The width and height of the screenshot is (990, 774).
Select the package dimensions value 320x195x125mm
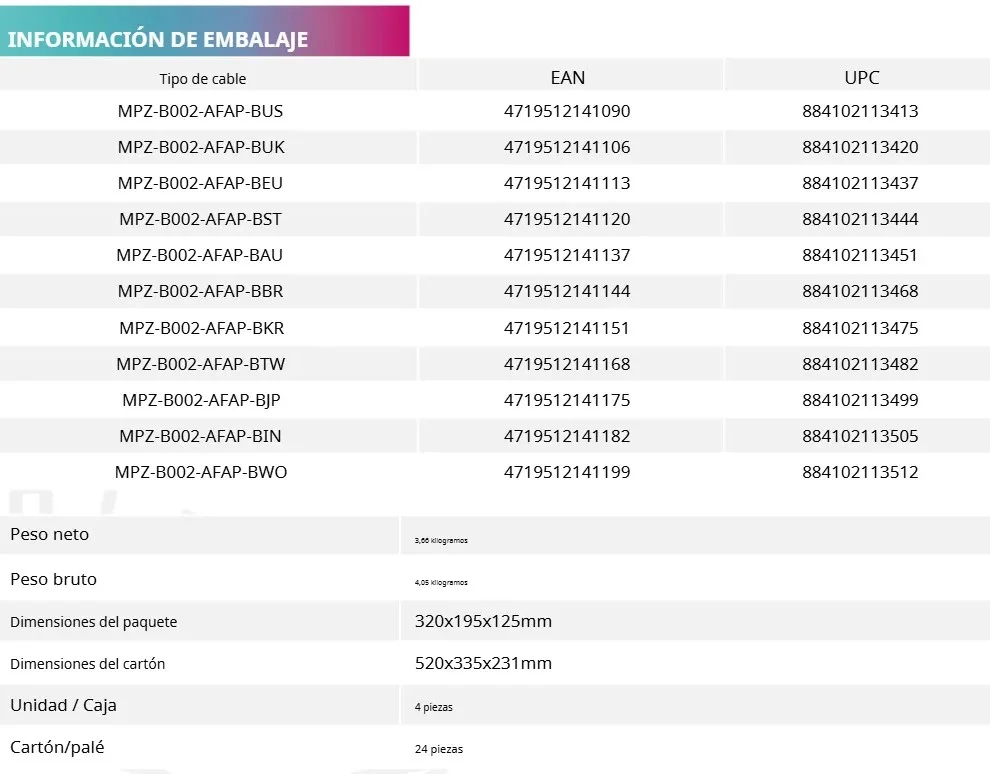click(483, 621)
